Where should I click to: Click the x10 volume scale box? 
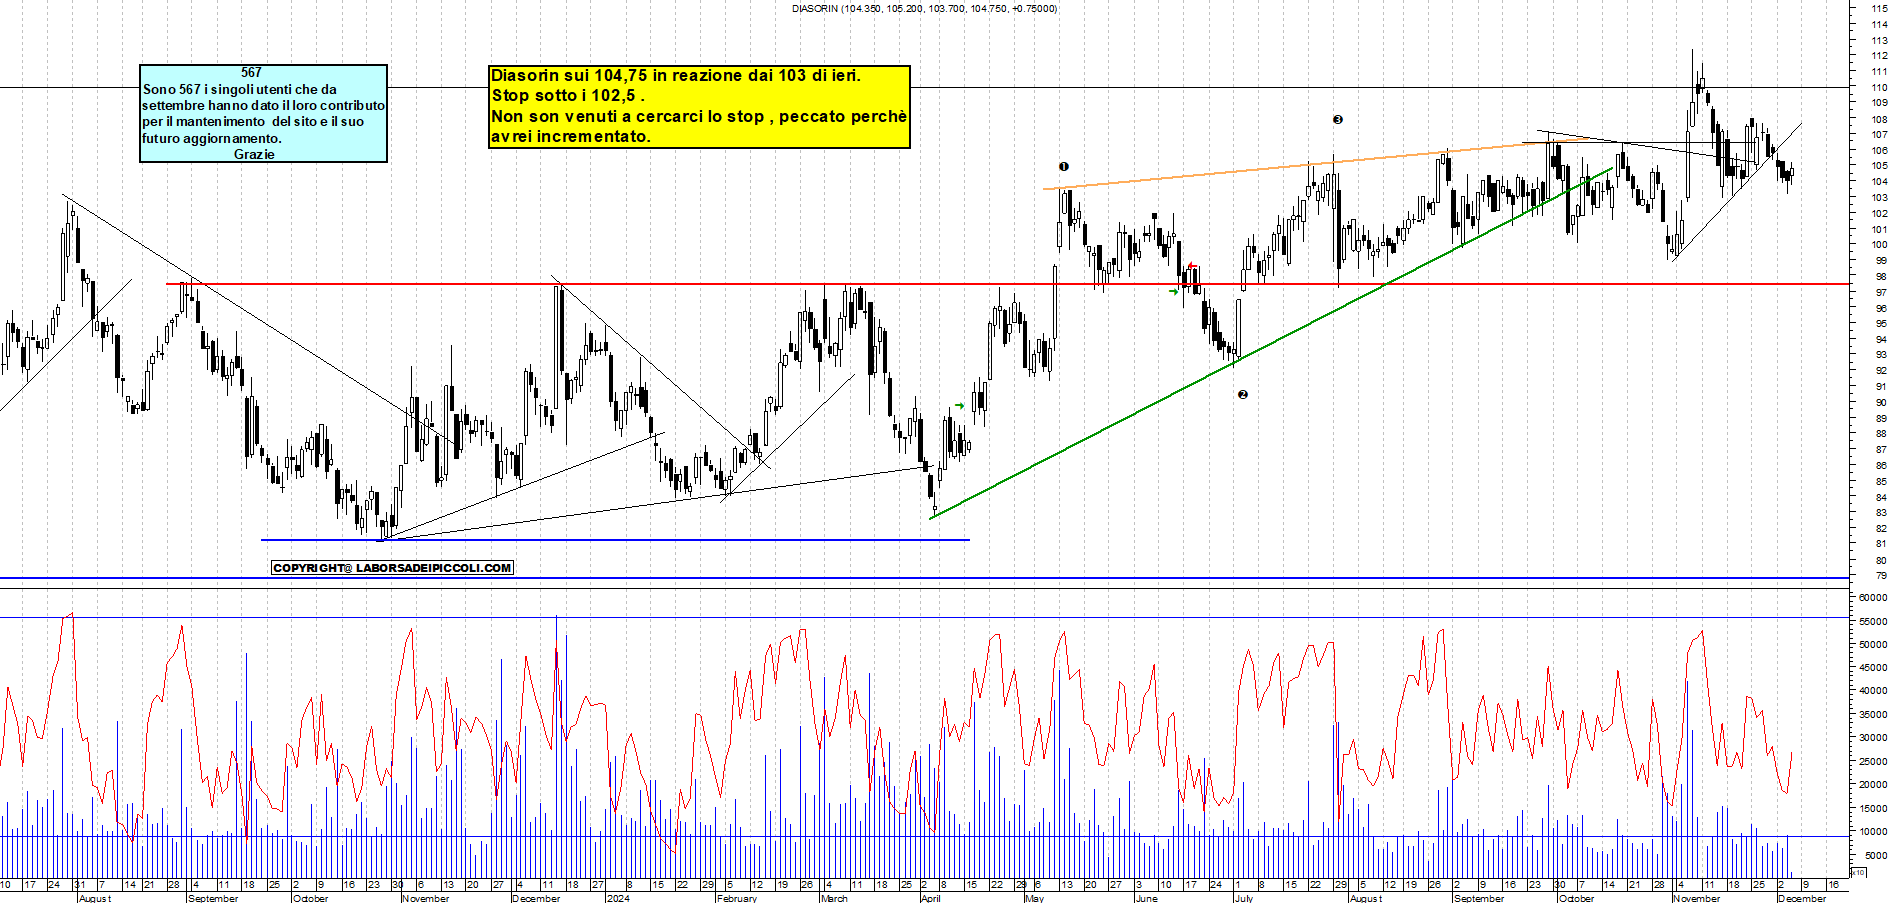click(x=1858, y=872)
